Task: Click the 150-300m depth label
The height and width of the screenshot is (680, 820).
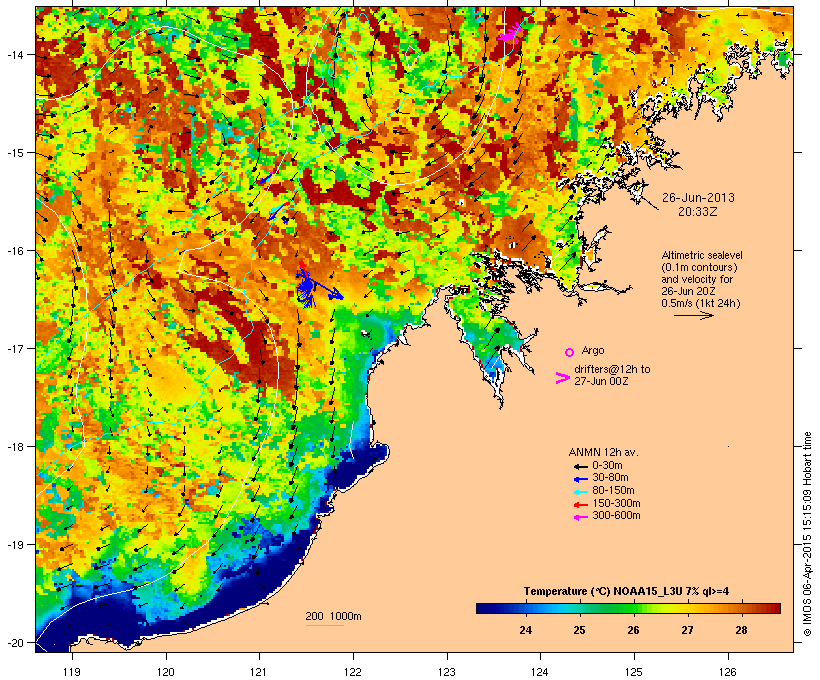Action: click(616, 504)
